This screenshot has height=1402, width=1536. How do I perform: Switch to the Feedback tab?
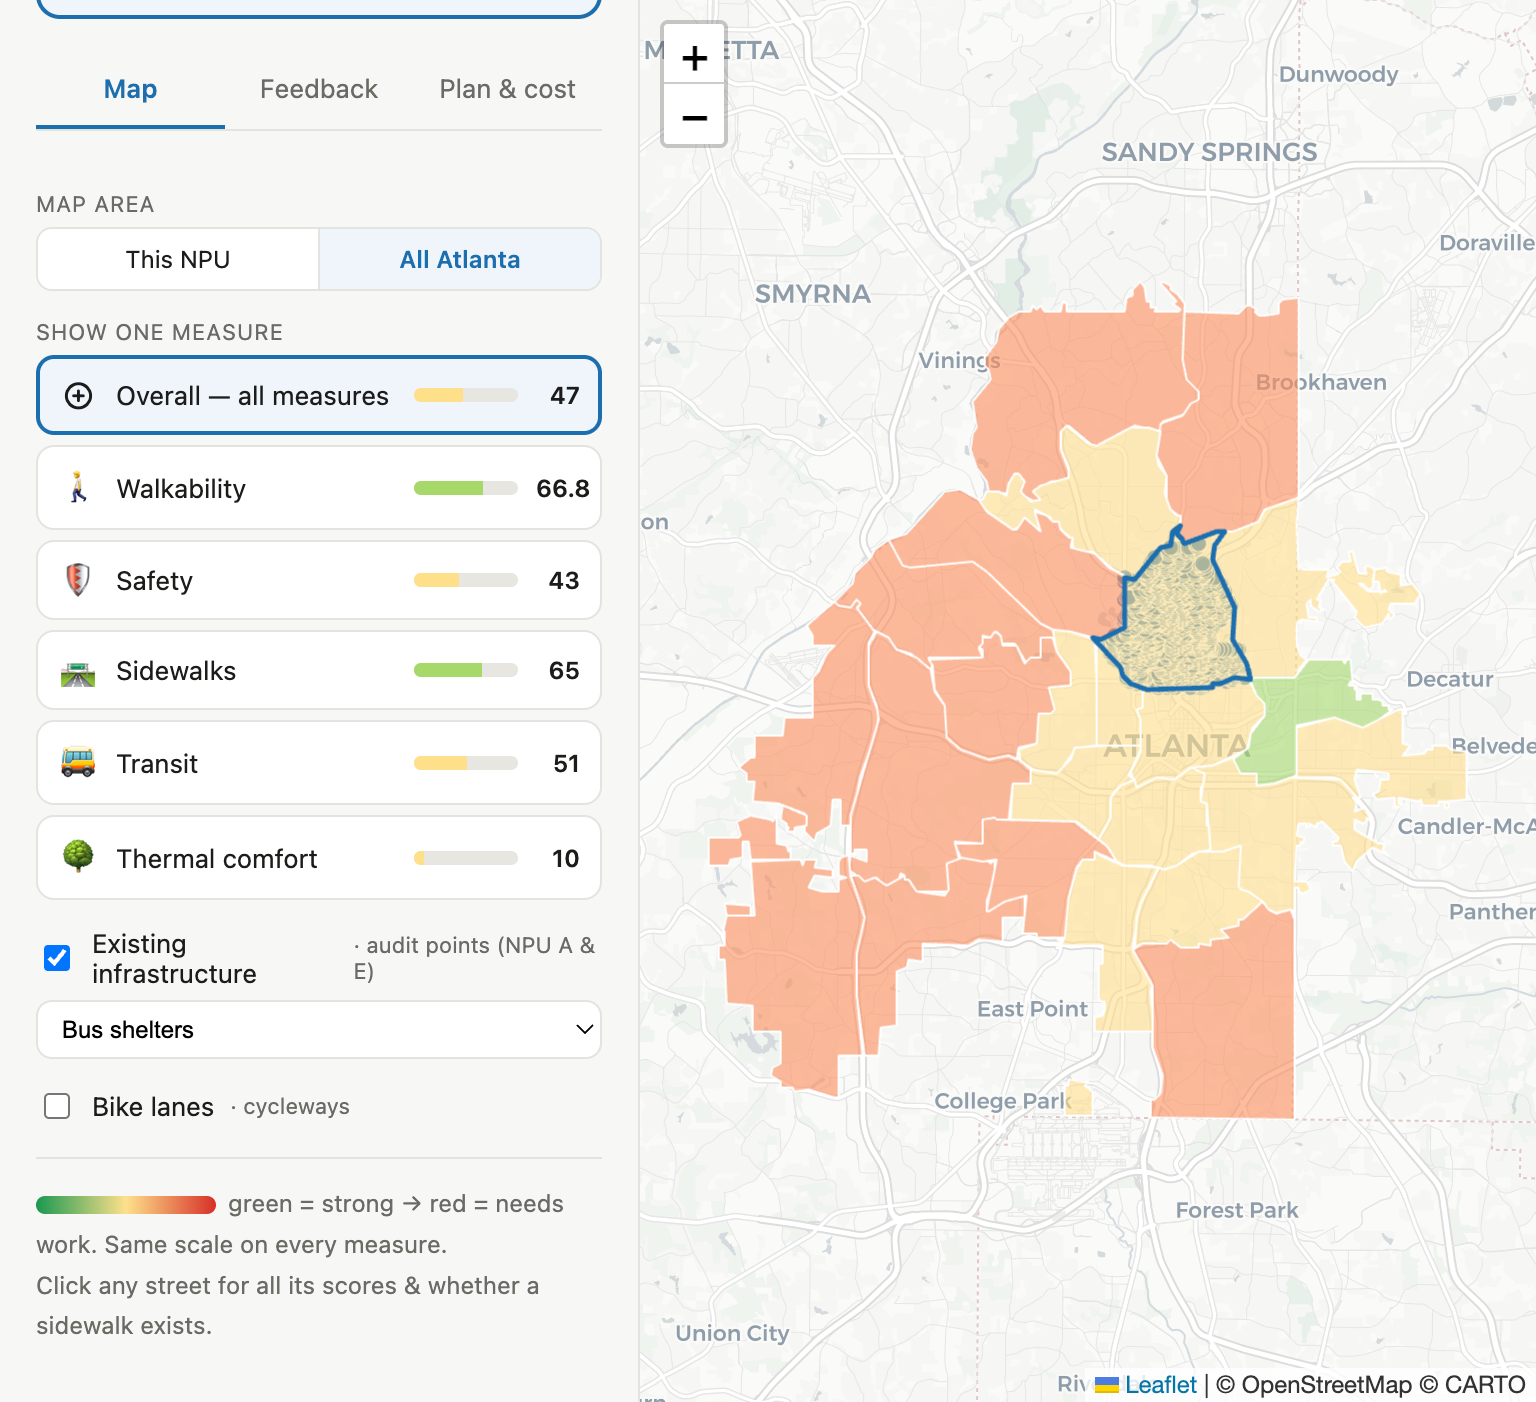[319, 89]
